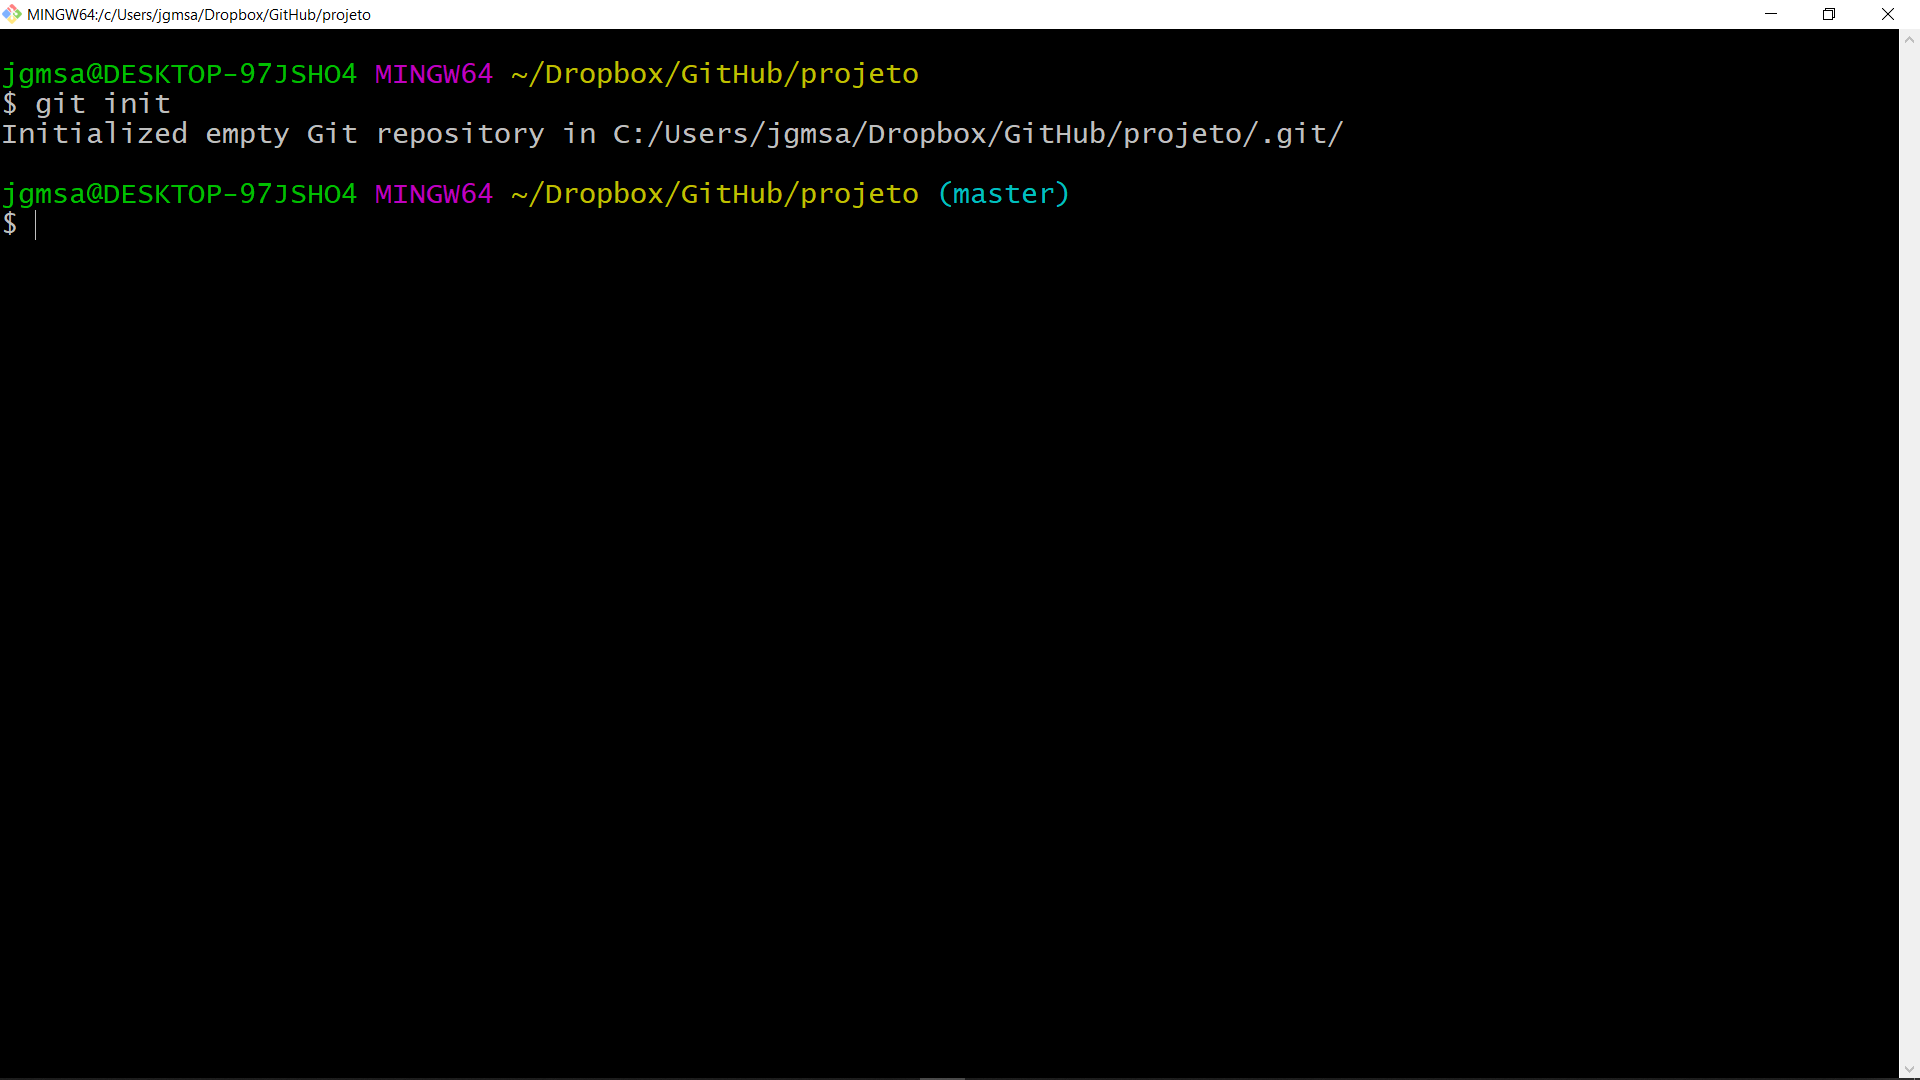The image size is (1920, 1080).
Task: Click the first prompt's ~/Dropbox/GitHub/projeto path
Action: click(715, 74)
